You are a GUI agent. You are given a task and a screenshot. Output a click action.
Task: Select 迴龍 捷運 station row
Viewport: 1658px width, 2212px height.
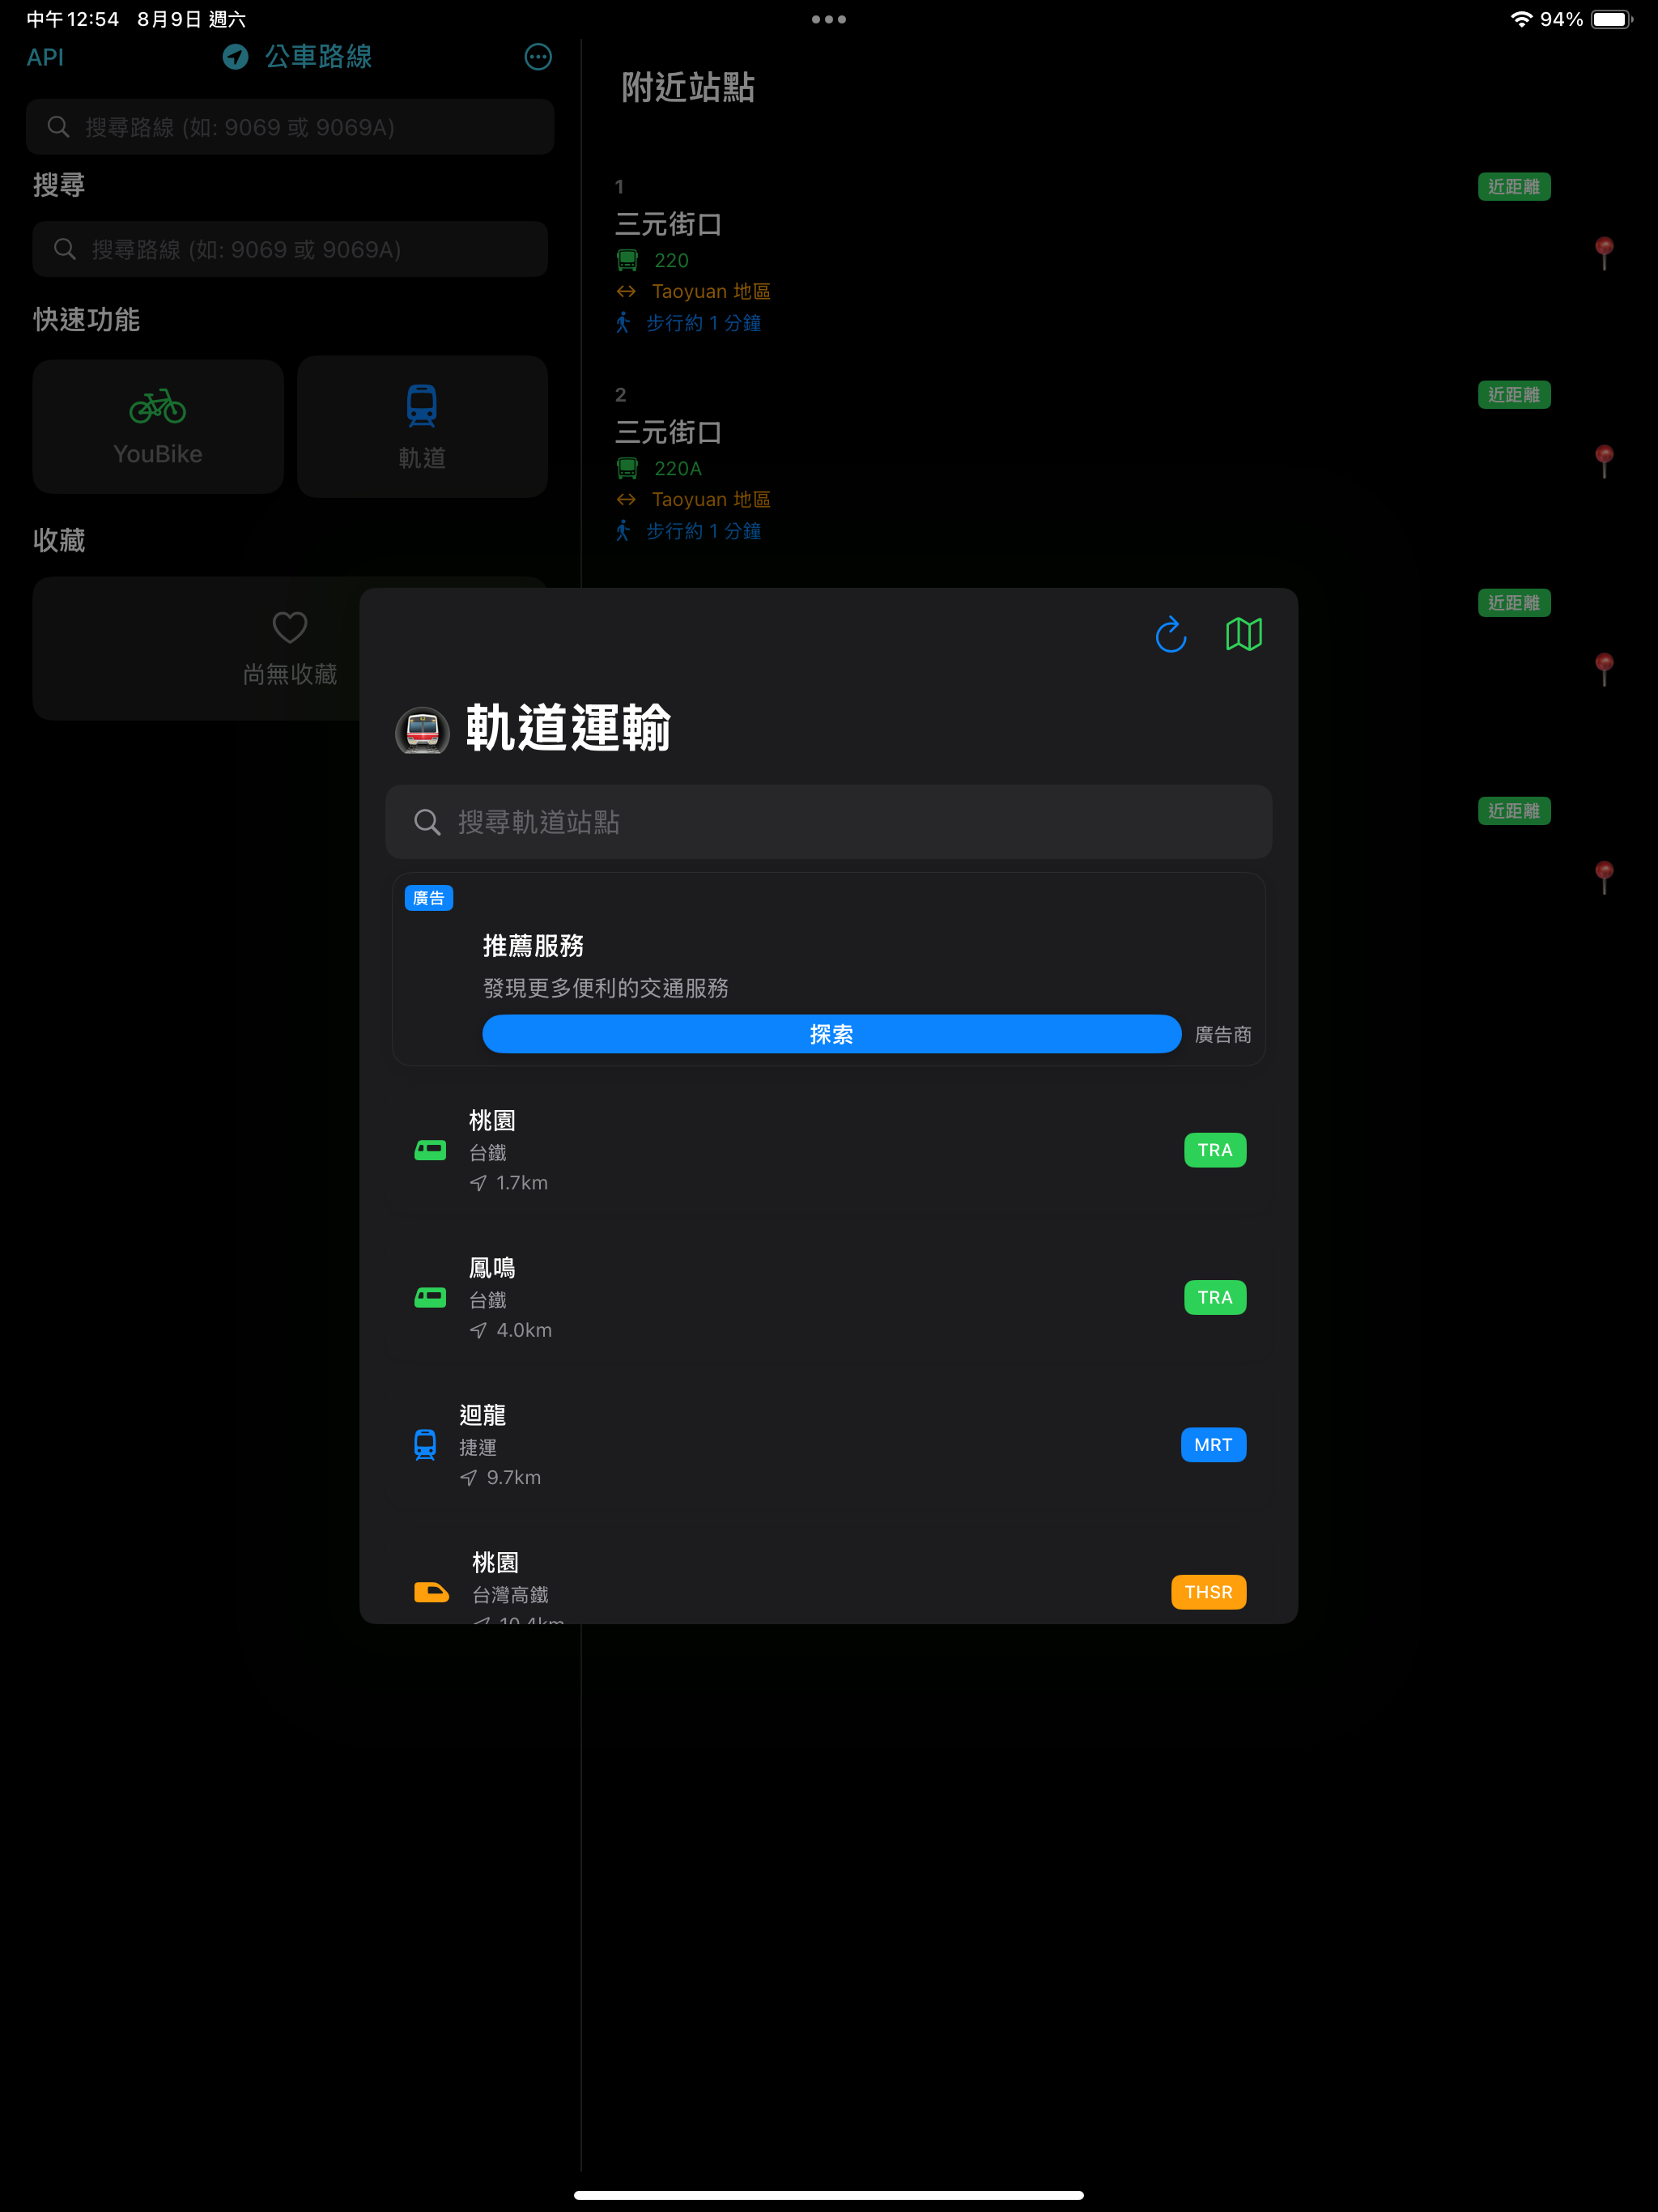(828, 1445)
